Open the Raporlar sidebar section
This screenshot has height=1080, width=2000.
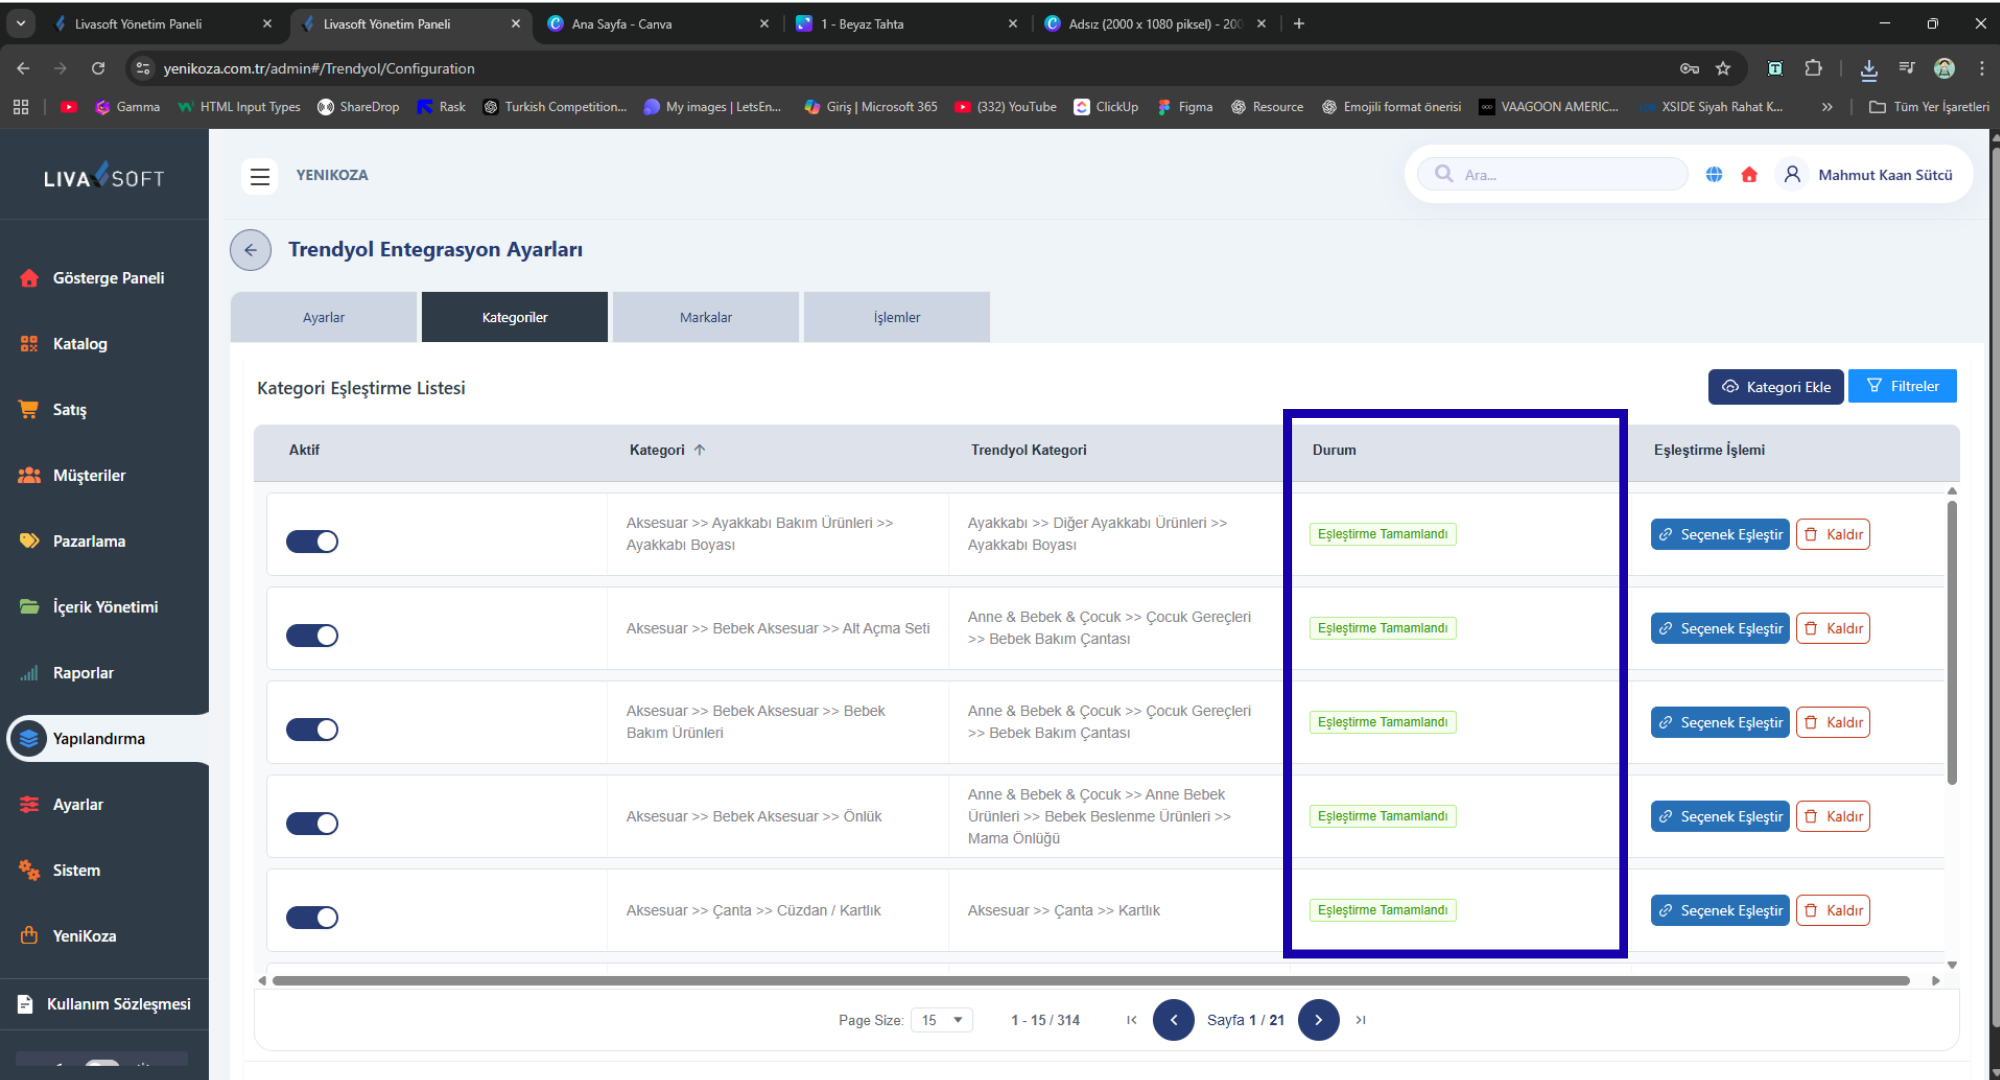pyautogui.click(x=83, y=673)
